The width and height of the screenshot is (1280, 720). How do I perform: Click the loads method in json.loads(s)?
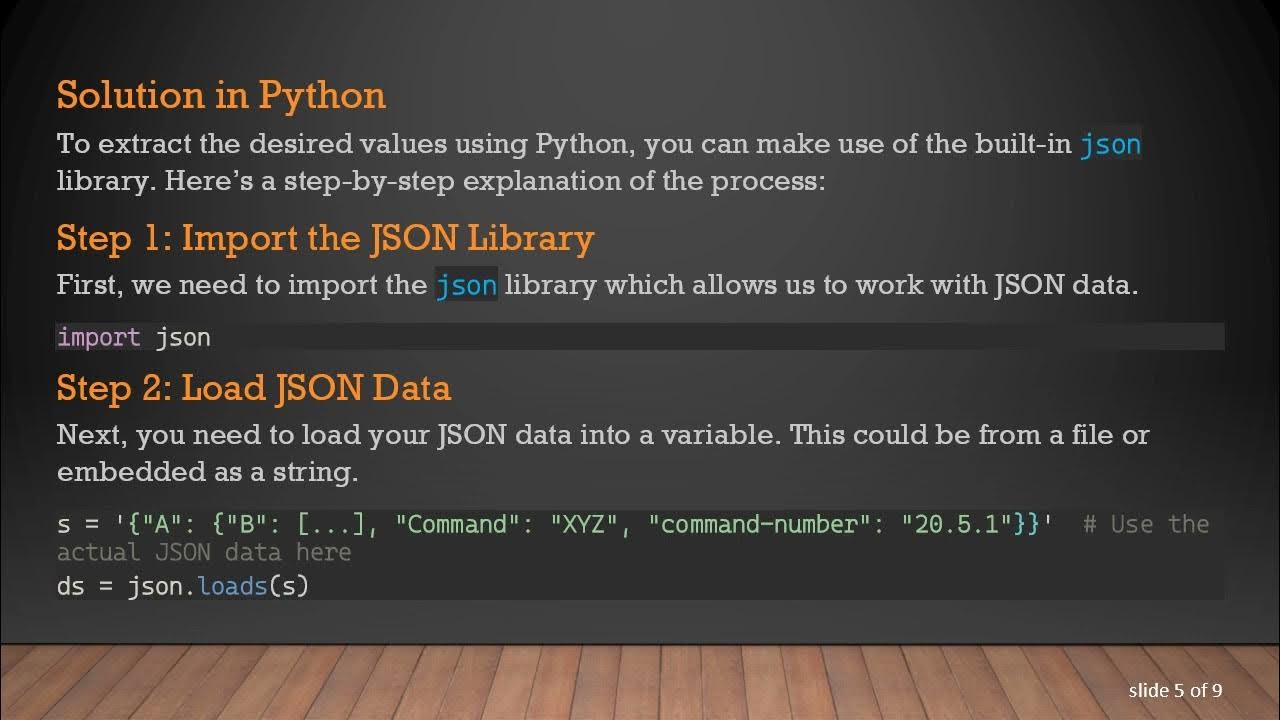tap(232, 585)
